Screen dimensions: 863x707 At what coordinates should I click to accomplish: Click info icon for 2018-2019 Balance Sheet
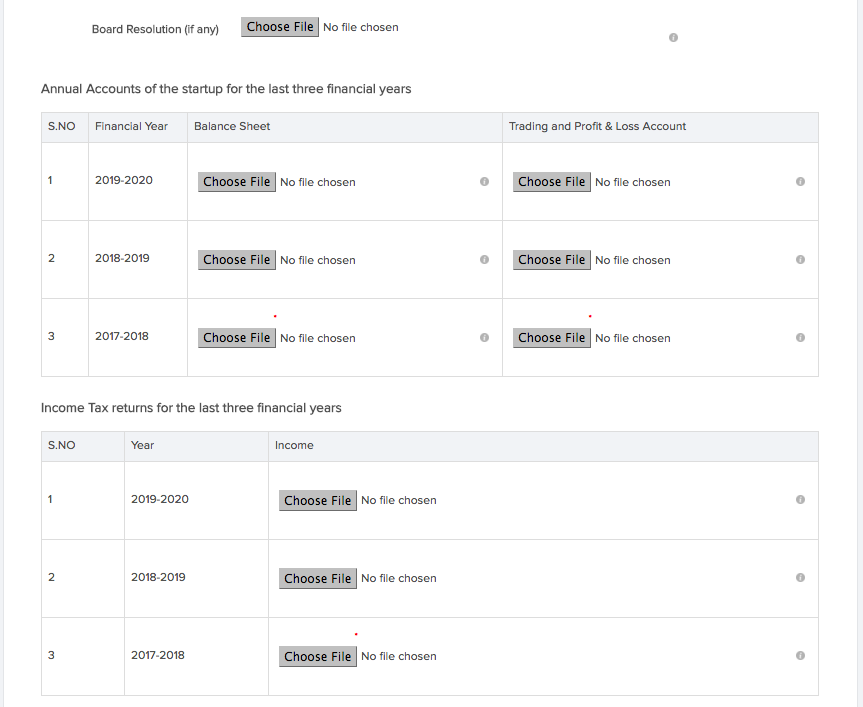point(484,260)
